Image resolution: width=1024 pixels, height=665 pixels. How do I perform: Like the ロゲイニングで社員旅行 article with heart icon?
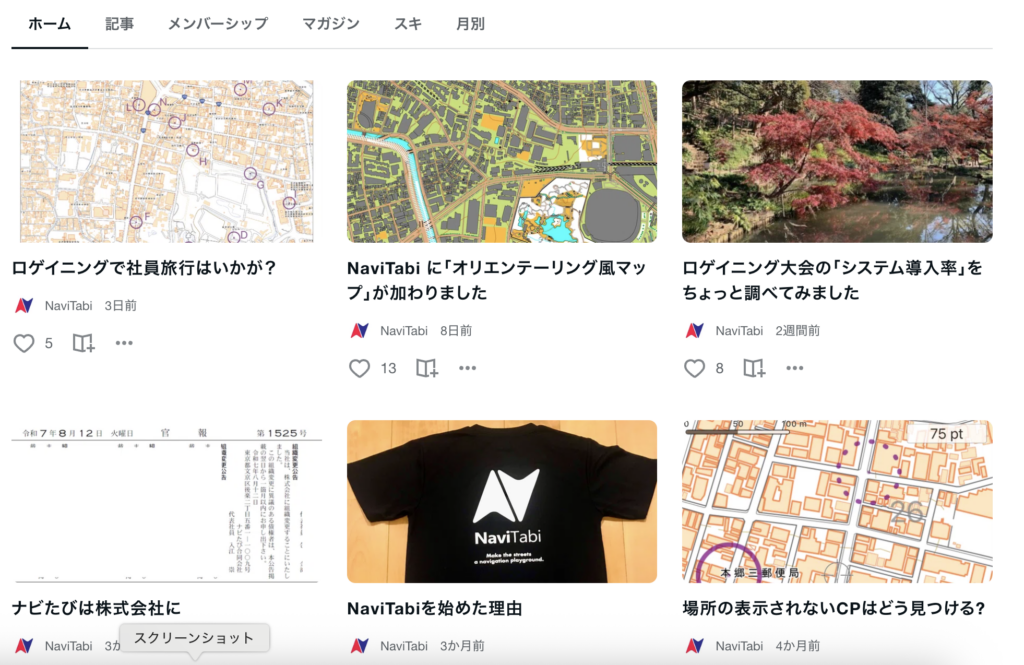pyautogui.click(x=24, y=343)
